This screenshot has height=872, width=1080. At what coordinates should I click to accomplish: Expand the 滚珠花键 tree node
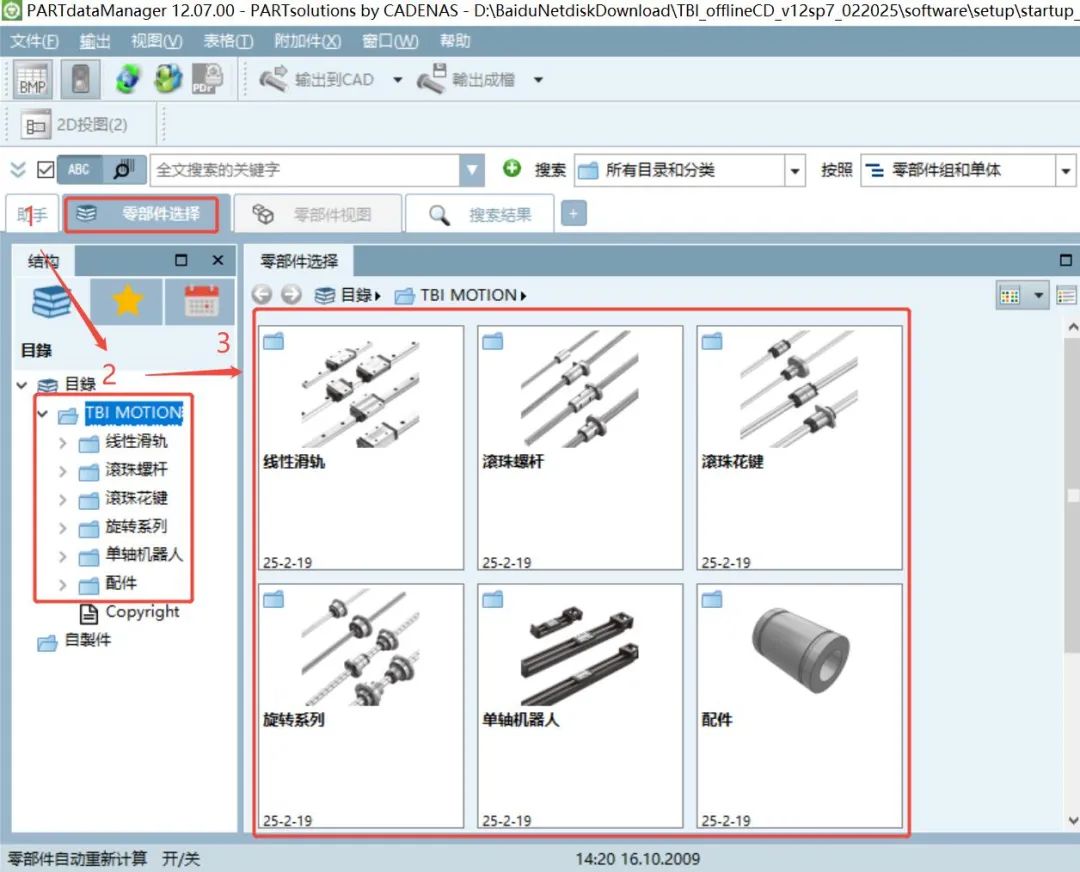[x=63, y=499]
